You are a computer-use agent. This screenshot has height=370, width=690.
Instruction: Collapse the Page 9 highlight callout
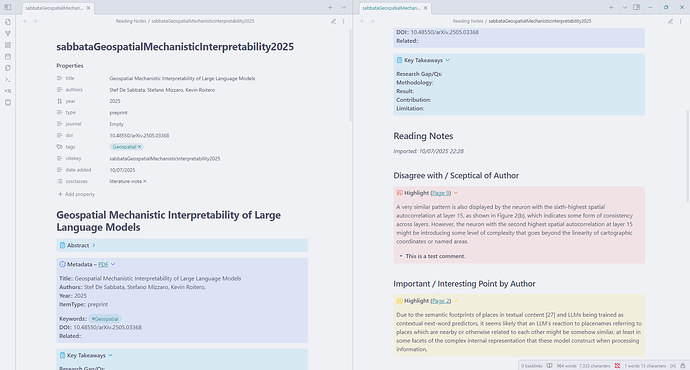[456, 193]
